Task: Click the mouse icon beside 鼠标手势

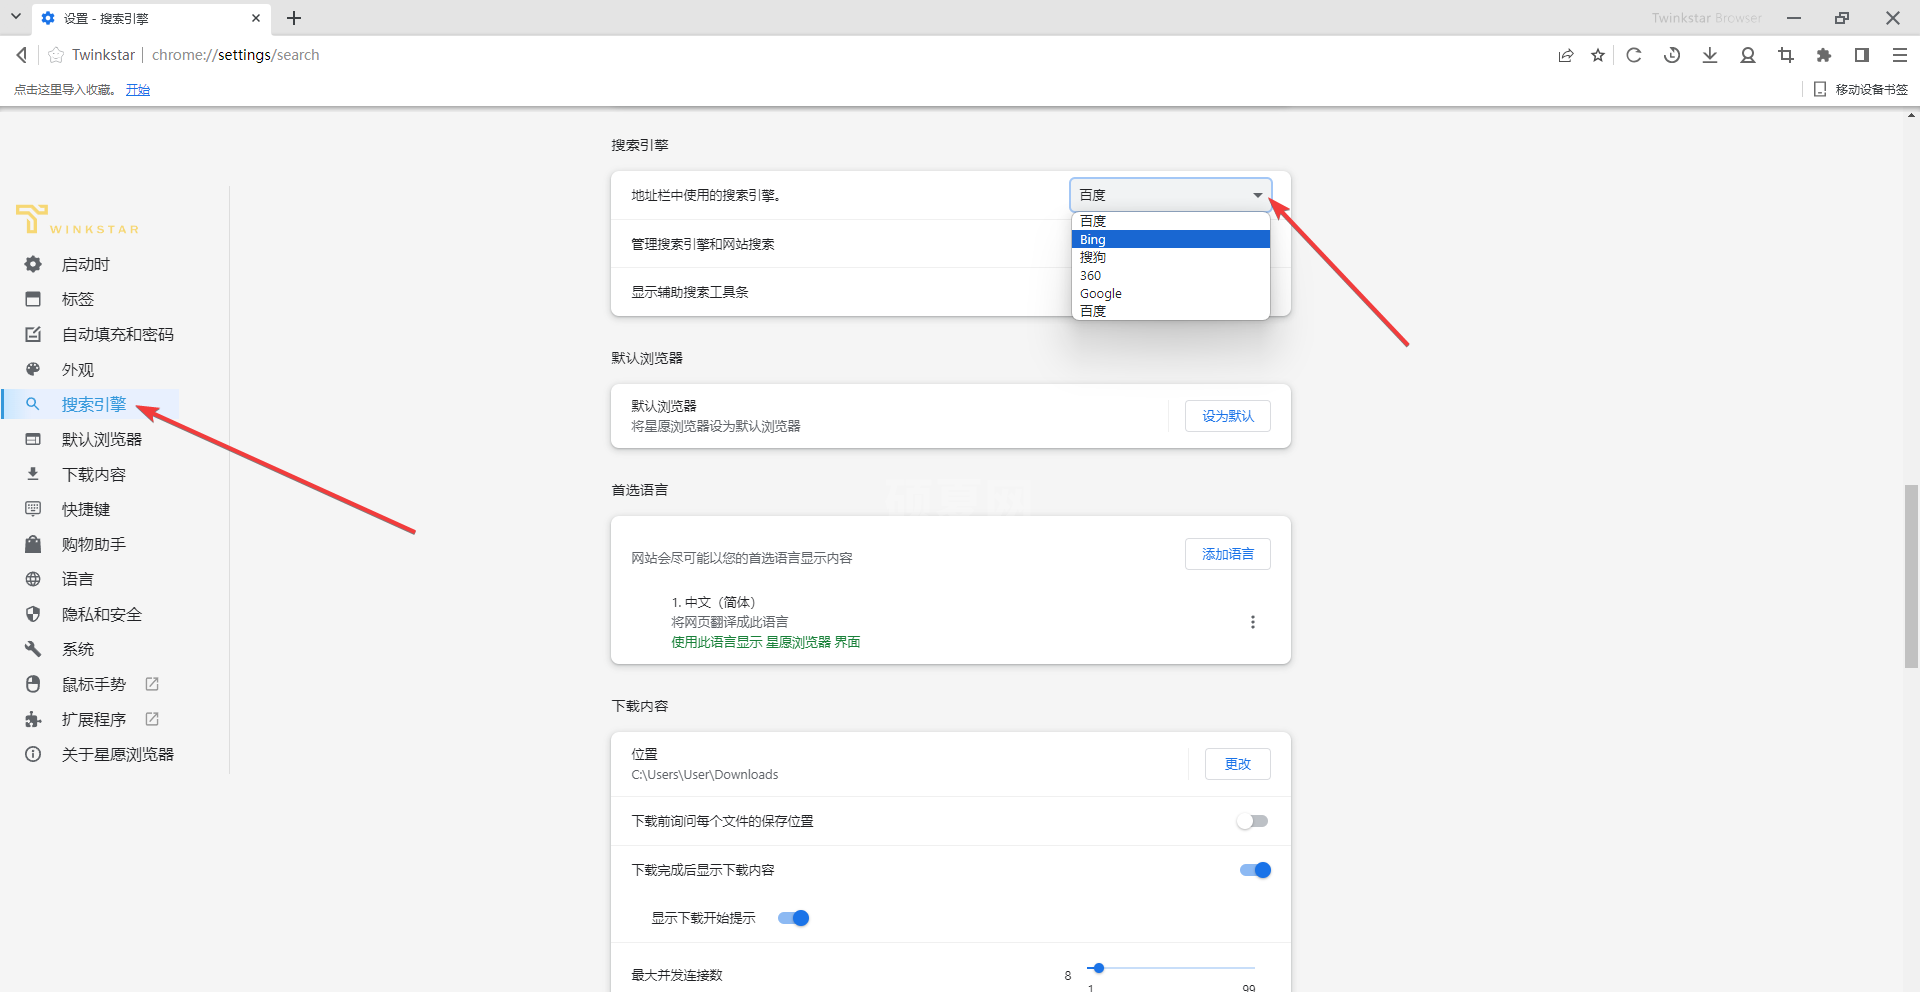Action: (33, 684)
